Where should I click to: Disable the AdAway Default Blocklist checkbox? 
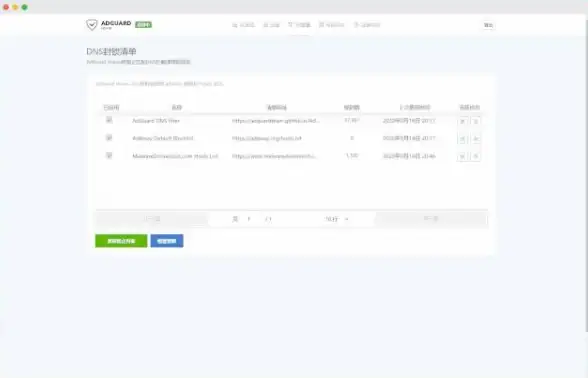coord(109,137)
